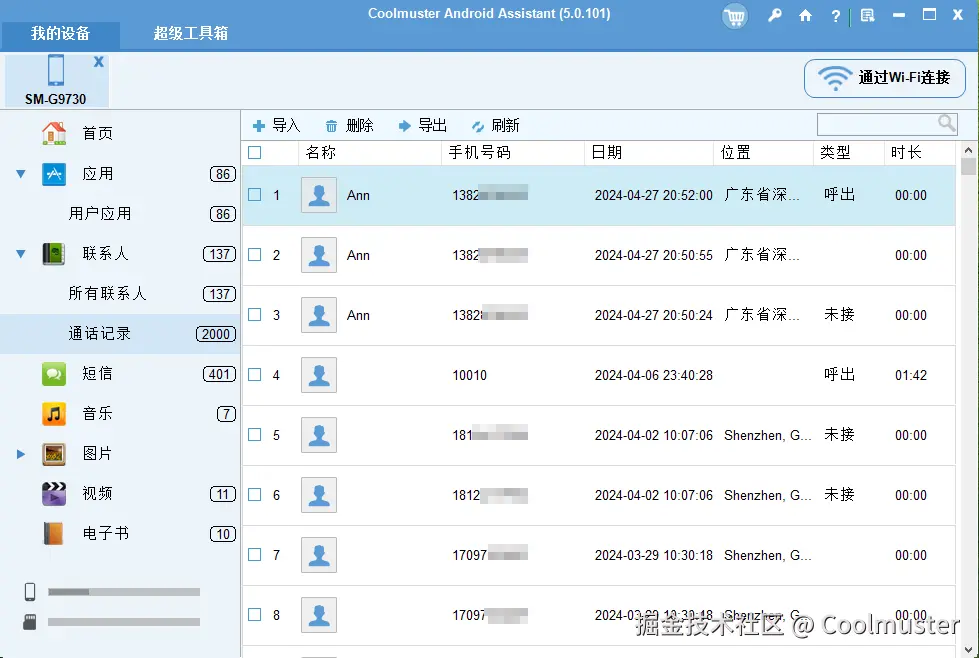Click the 应用 app store icon

(x=54, y=174)
